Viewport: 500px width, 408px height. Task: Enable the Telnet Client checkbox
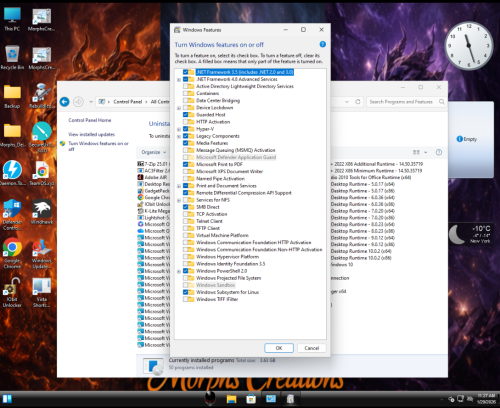(x=185, y=221)
